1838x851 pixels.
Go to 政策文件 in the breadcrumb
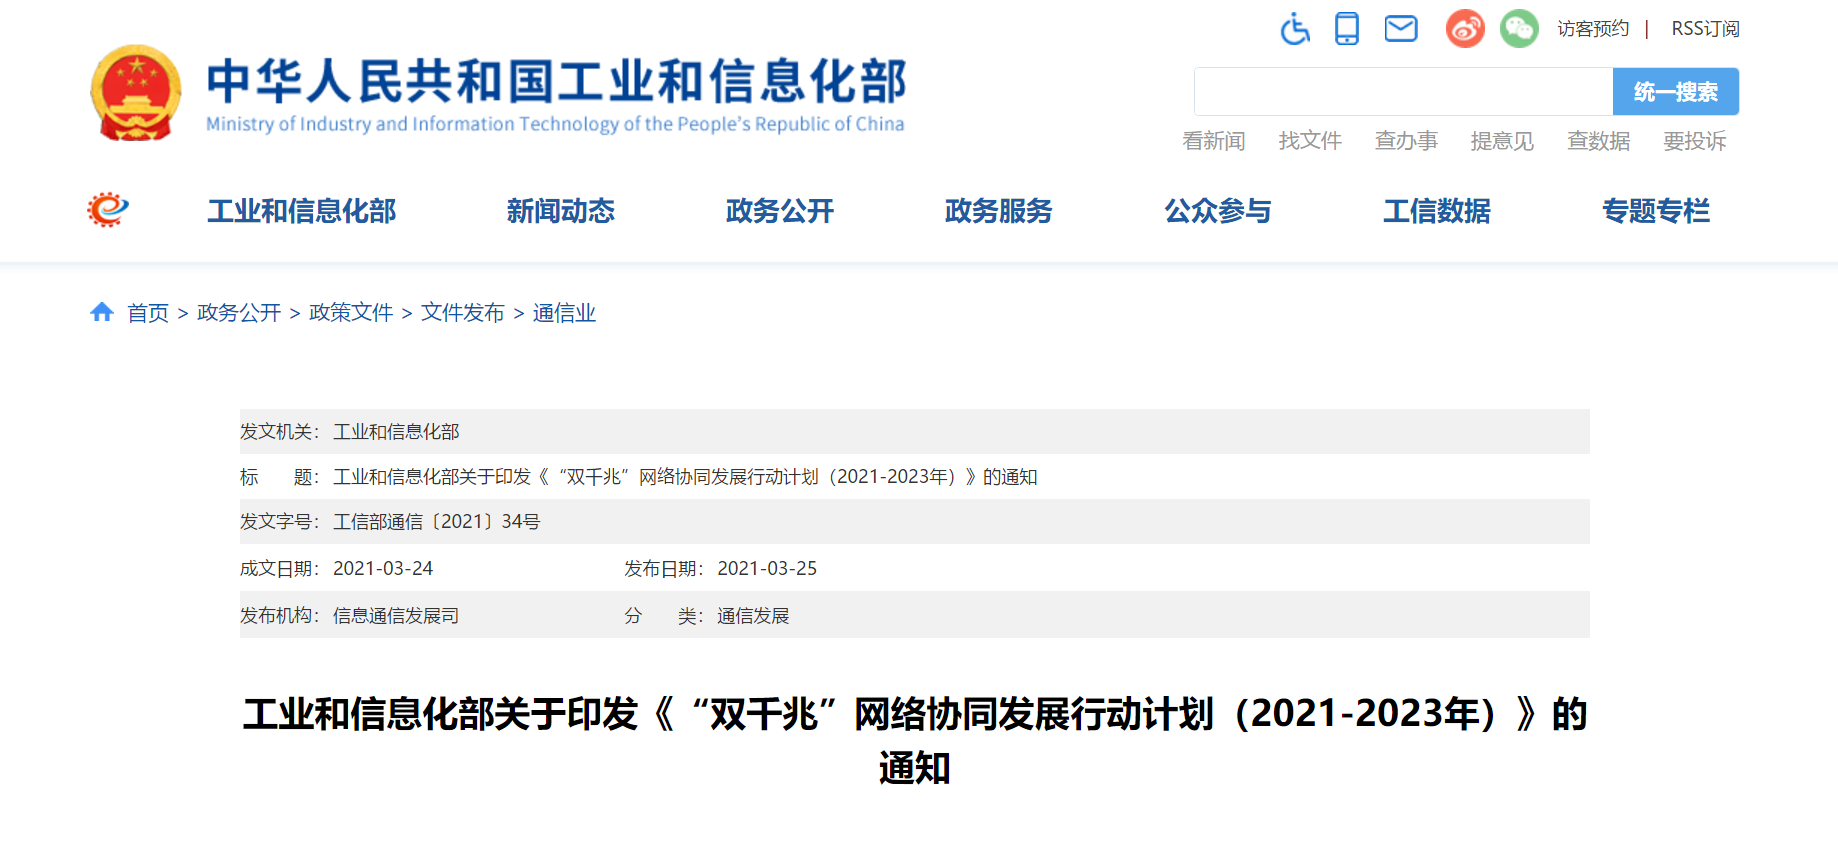click(x=351, y=313)
